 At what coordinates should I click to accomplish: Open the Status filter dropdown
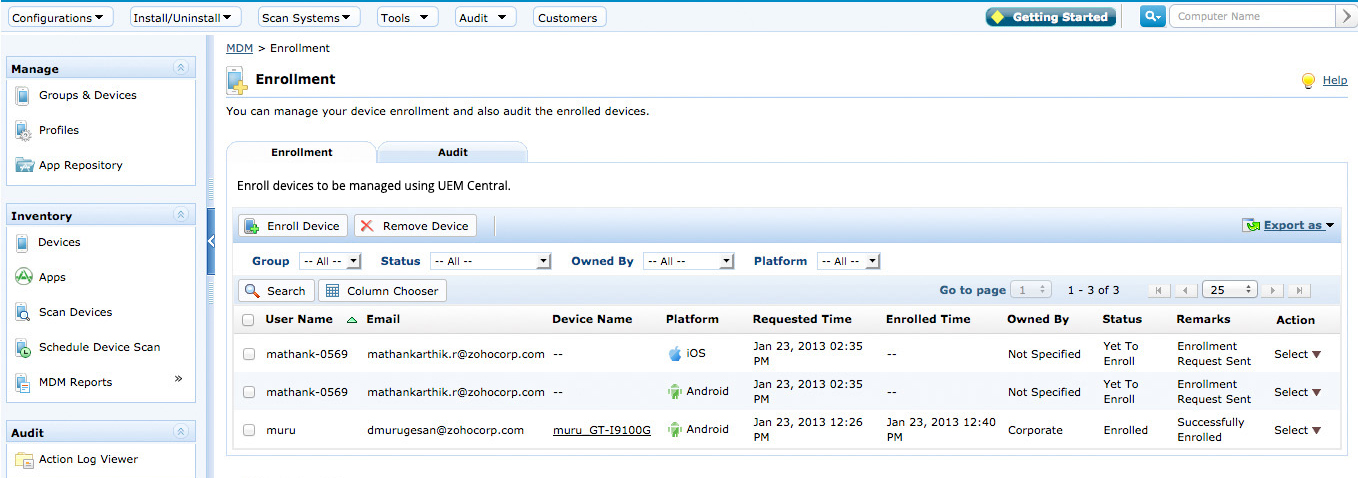(x=490, y=261)
